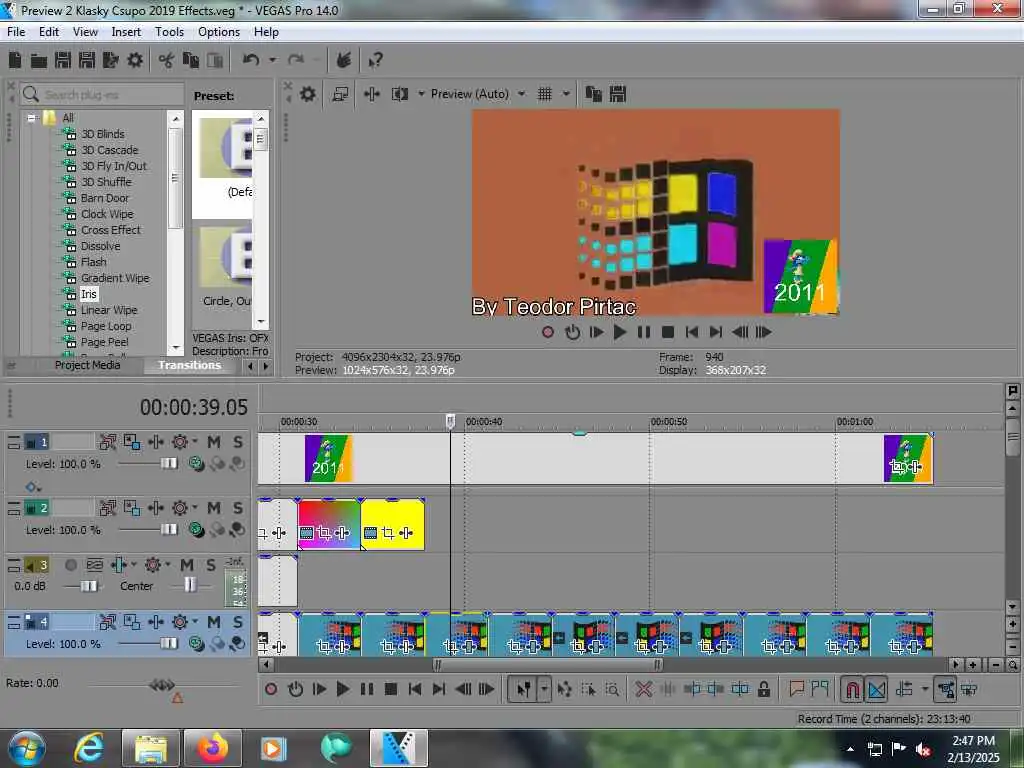The height and width of the screenshot is (768, 1024).
Task: Open Windows Start menu orb
Action: click(26, 748)
